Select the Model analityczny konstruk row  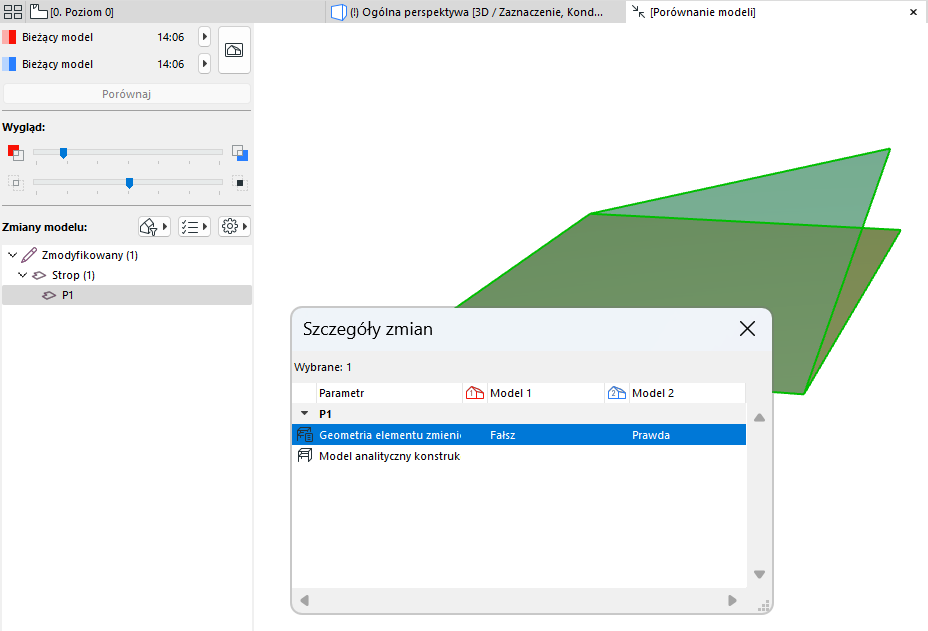pos(519,456)
